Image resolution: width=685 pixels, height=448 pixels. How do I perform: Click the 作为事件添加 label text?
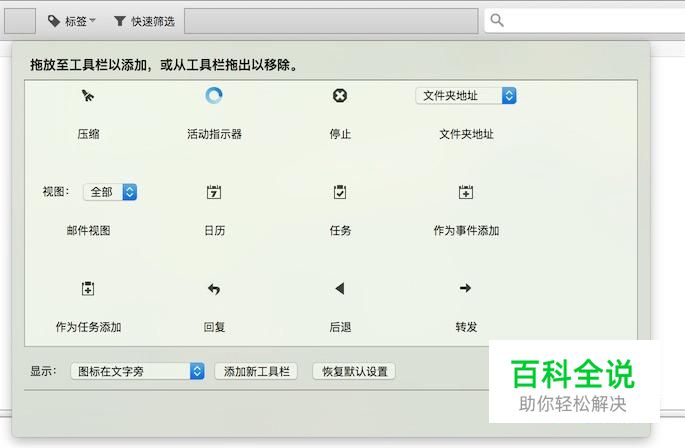[x=466, y=230]
